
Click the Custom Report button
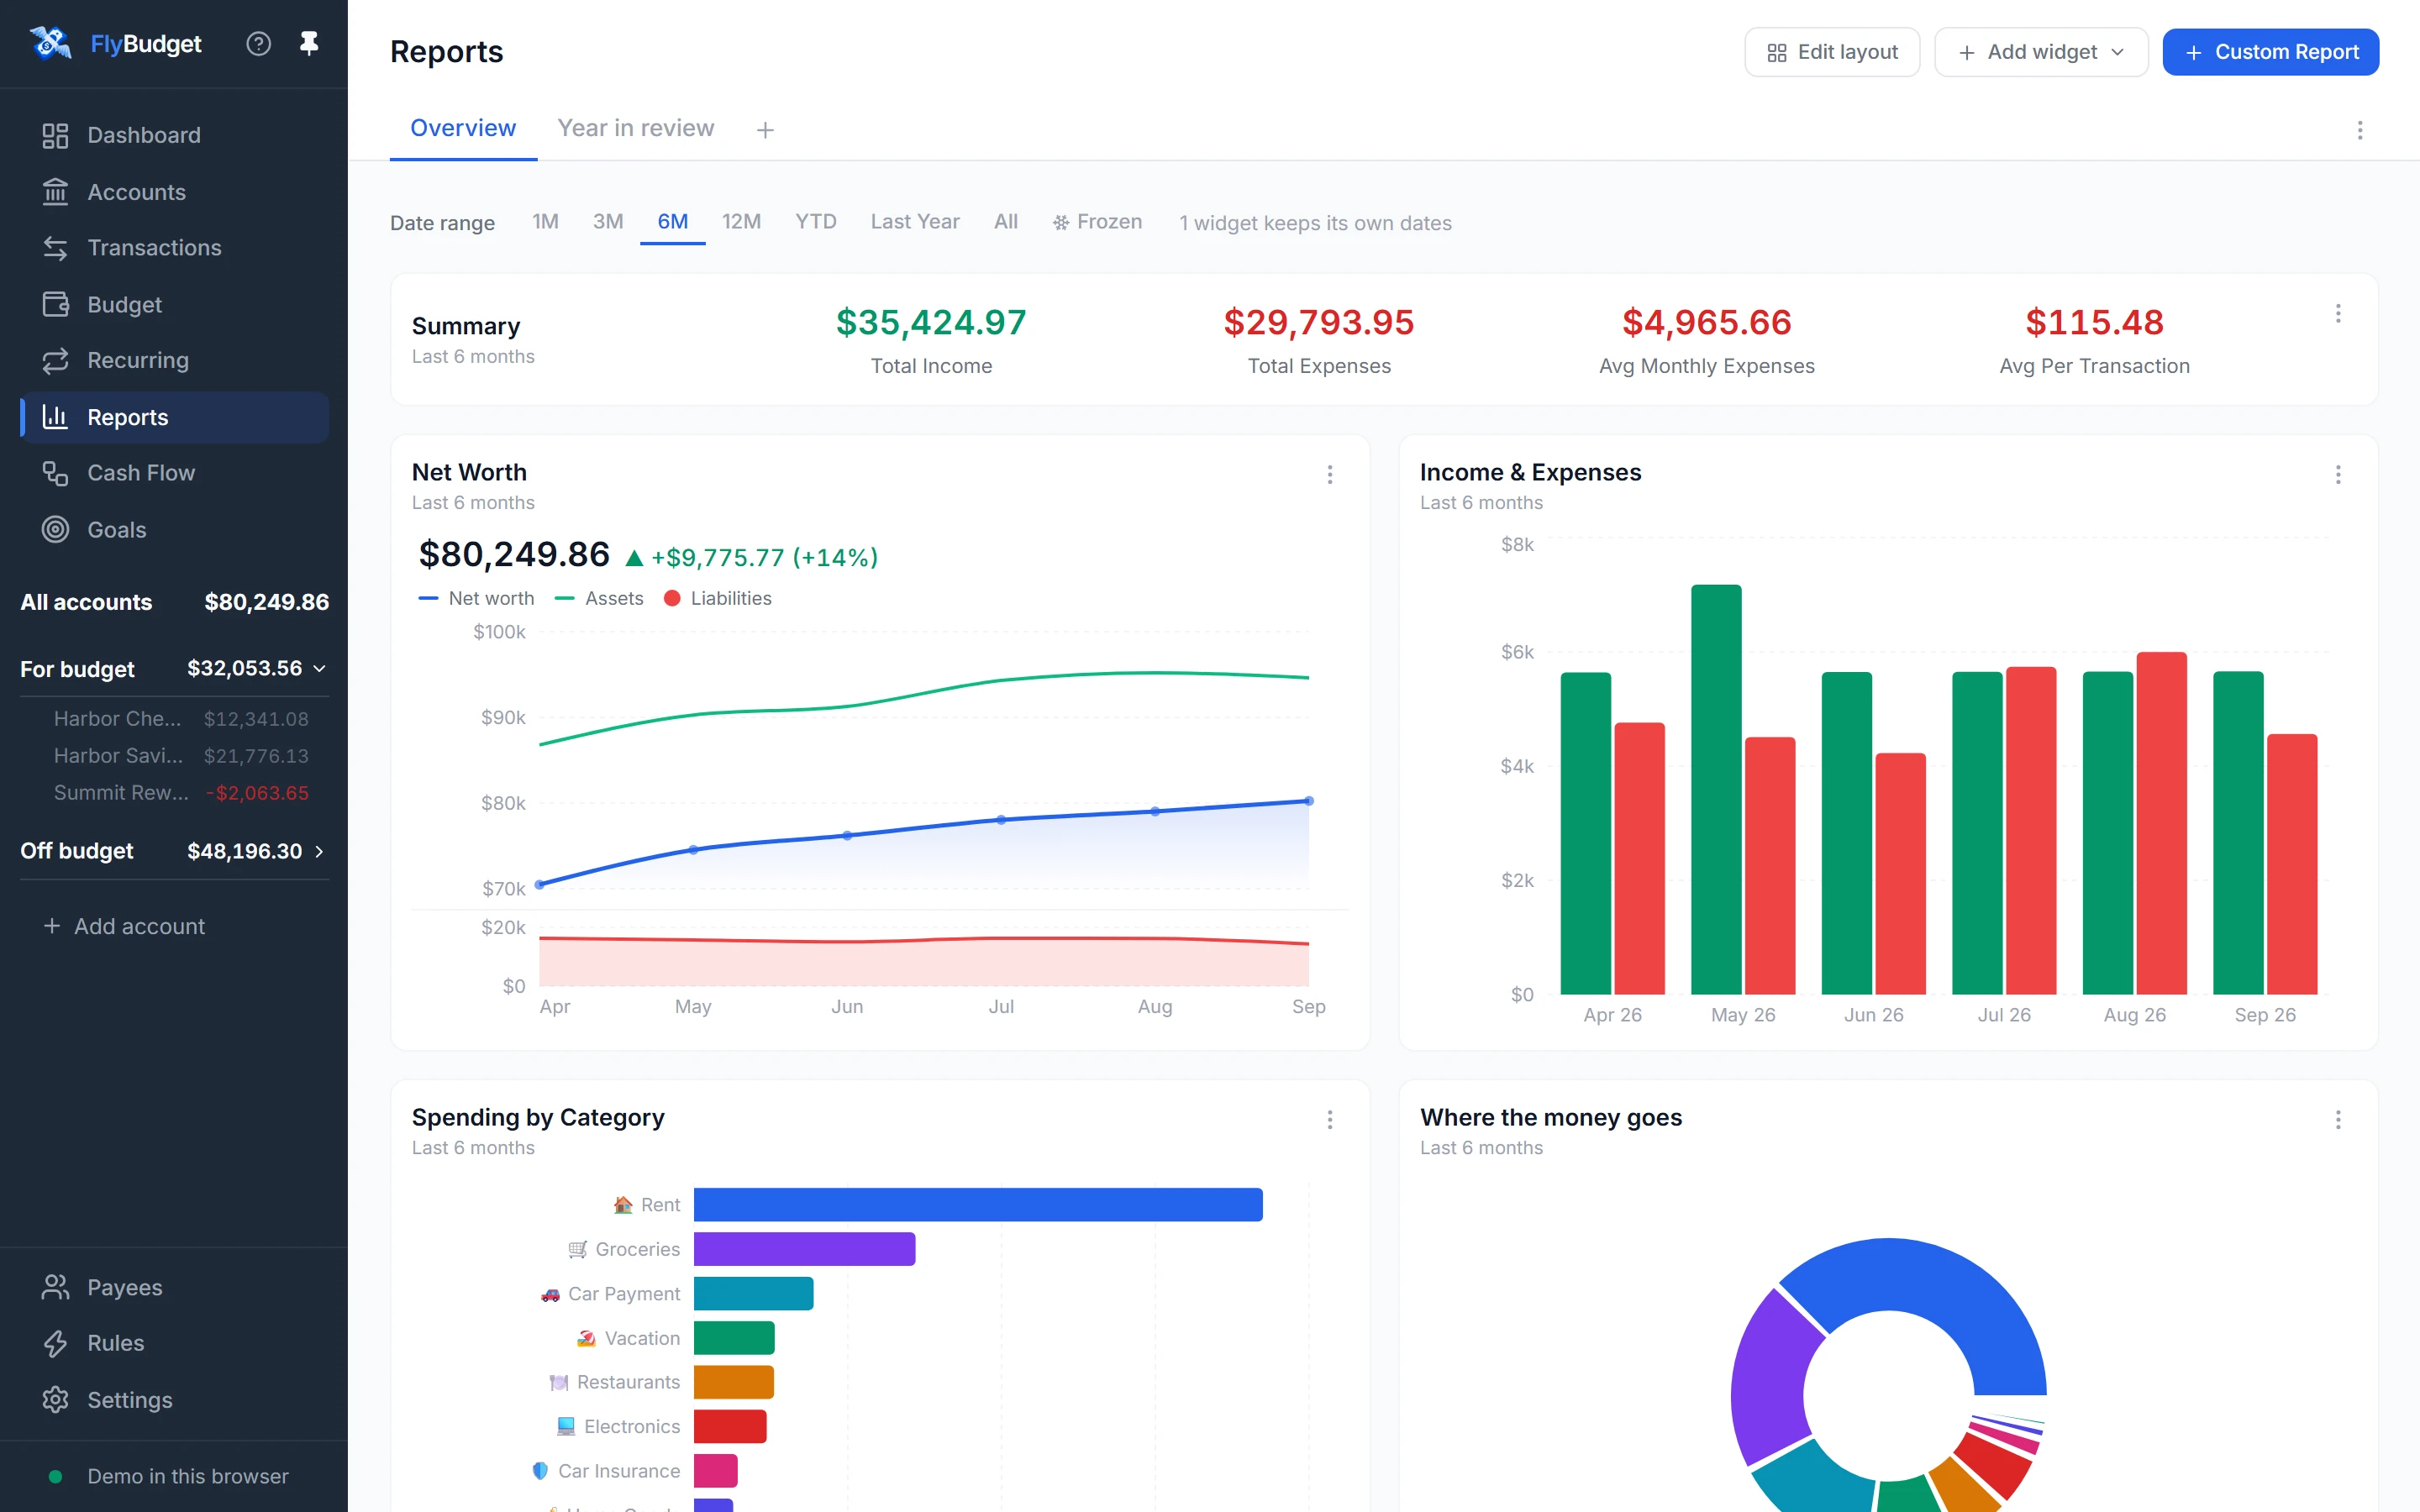pyautogui.click(x=2270, y=52)
